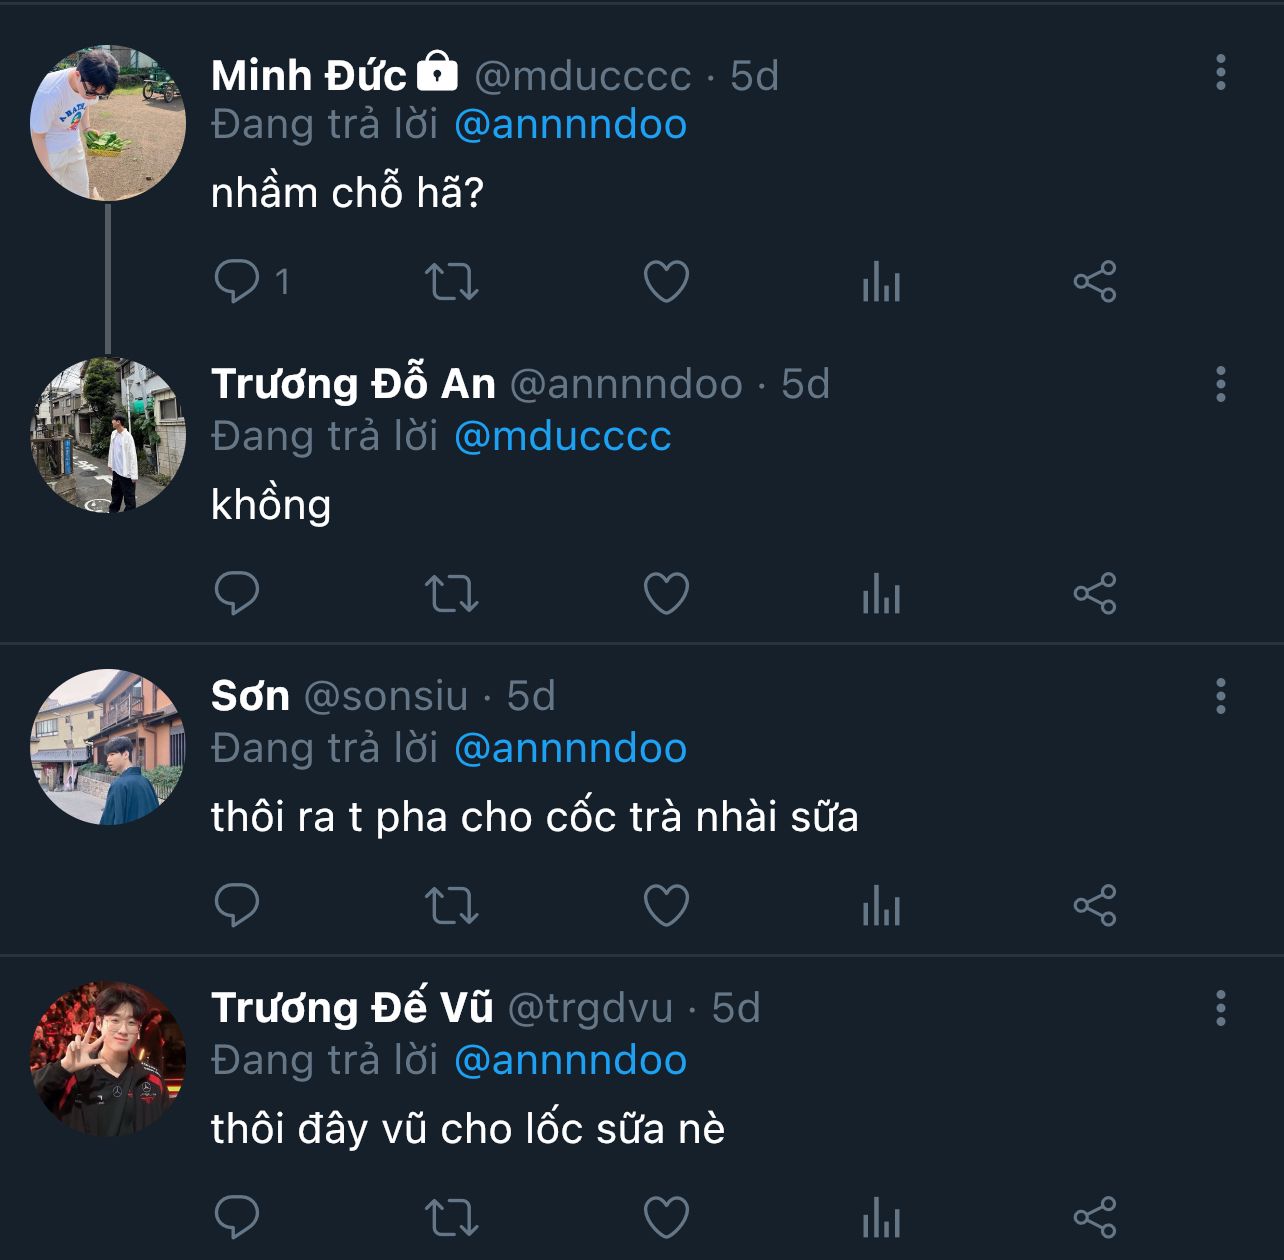Open more options on Trương Đế Vũ's tweet
The image size is (1284, 1260).
pos(1220,1008)
